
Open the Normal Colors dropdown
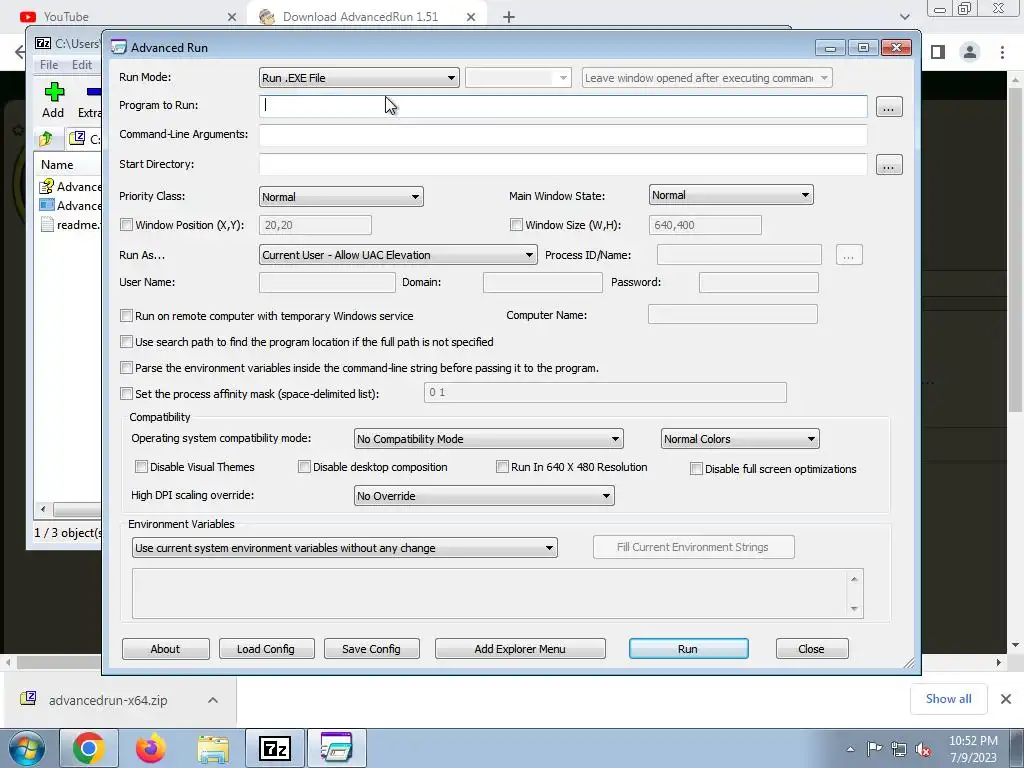click(x=740, y=439)
